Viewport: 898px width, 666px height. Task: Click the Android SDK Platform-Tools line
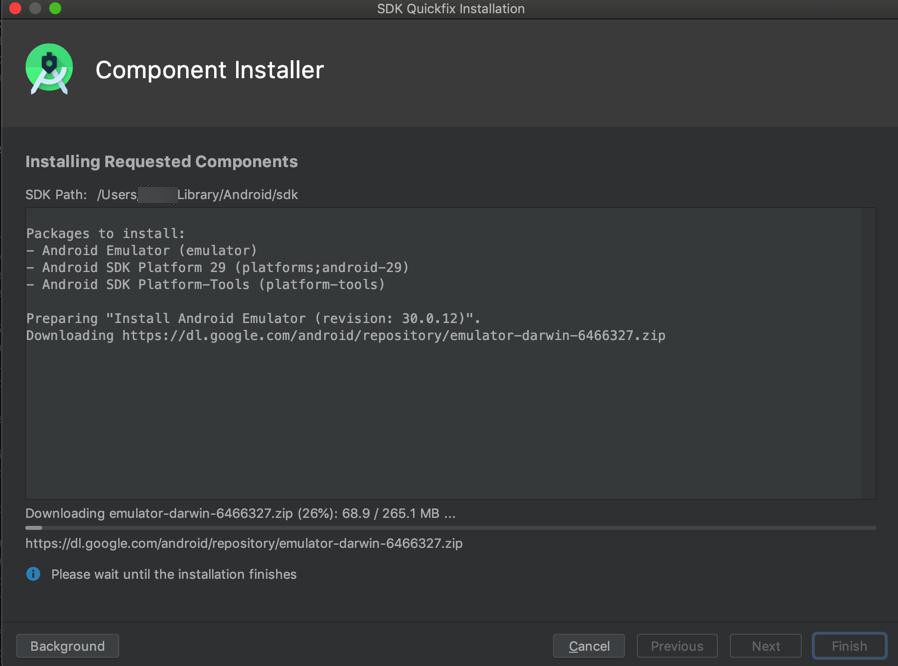[x=206, y=285]
